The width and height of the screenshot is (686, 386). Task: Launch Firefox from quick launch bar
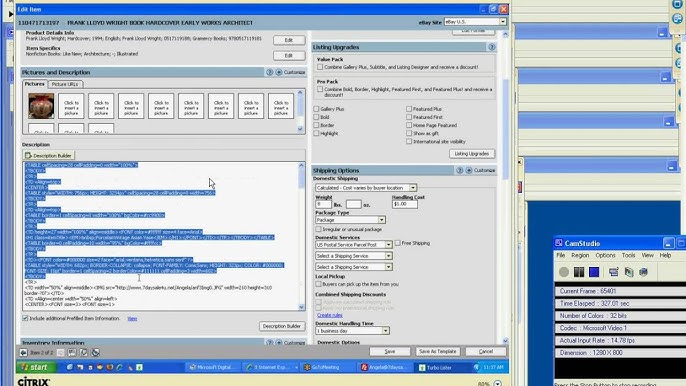pos(109,367)
